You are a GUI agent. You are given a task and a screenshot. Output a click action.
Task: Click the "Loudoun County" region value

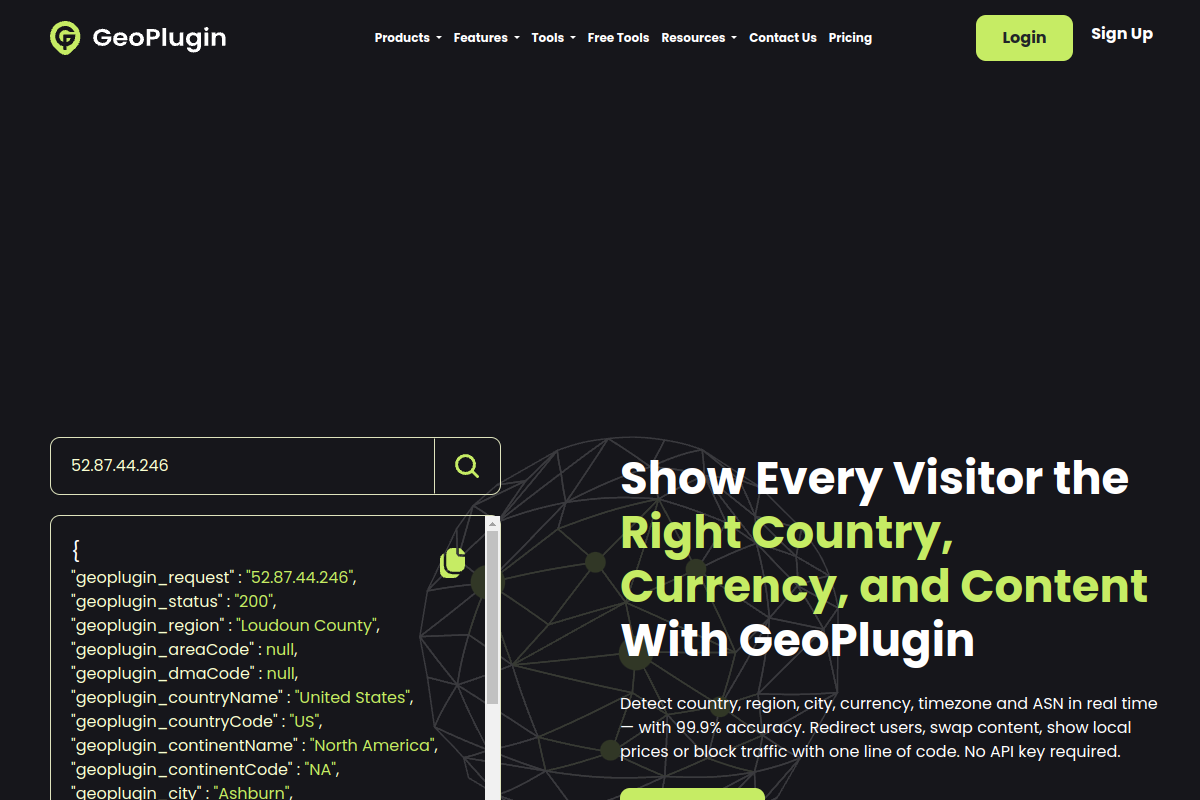[307, 626]
